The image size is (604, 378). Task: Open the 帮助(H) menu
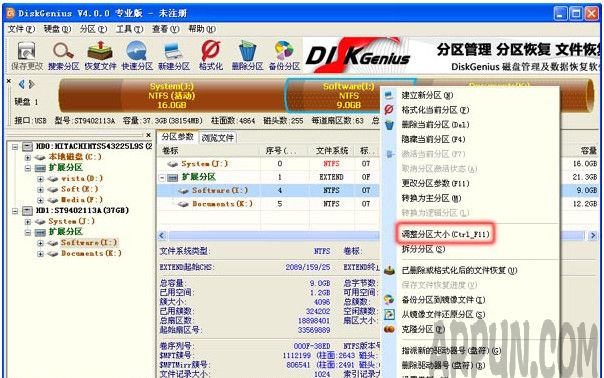tap(202, 29)
